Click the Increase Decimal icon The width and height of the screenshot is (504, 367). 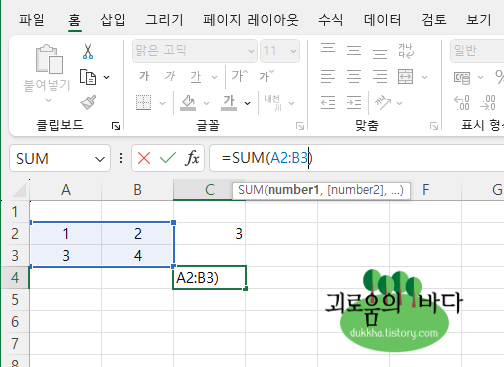click(462, 103)
